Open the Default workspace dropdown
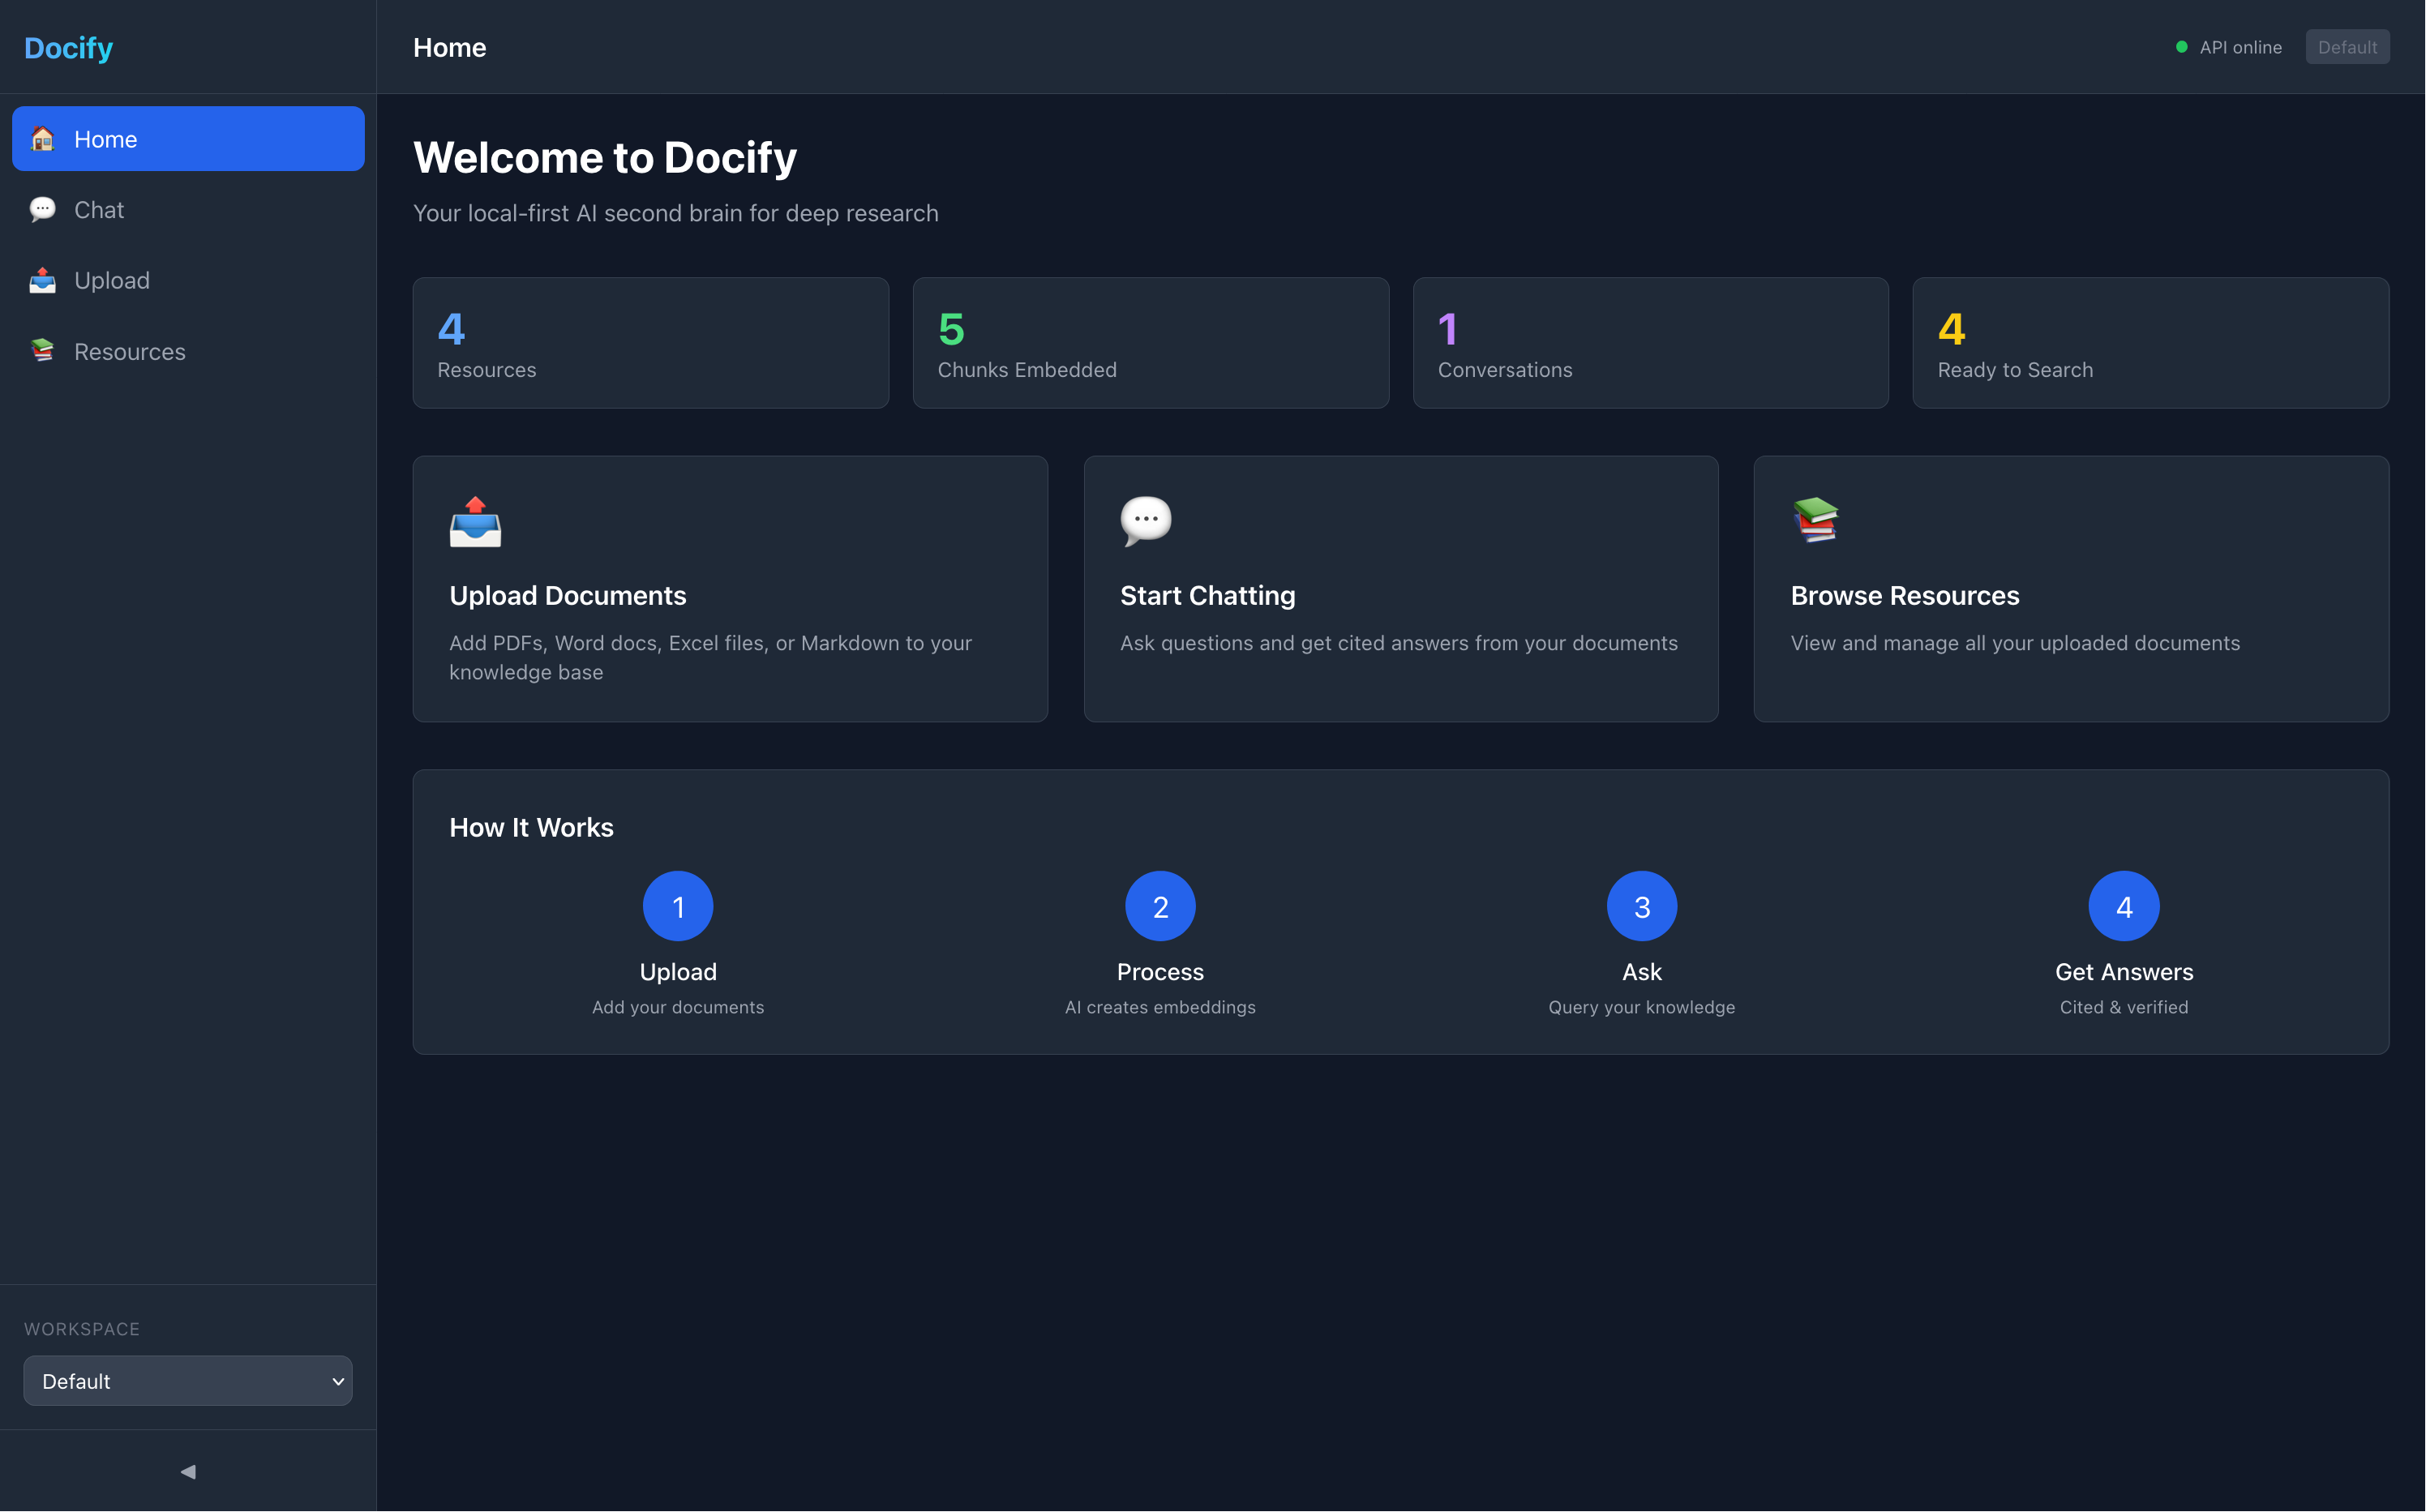 pos(187,1381)
